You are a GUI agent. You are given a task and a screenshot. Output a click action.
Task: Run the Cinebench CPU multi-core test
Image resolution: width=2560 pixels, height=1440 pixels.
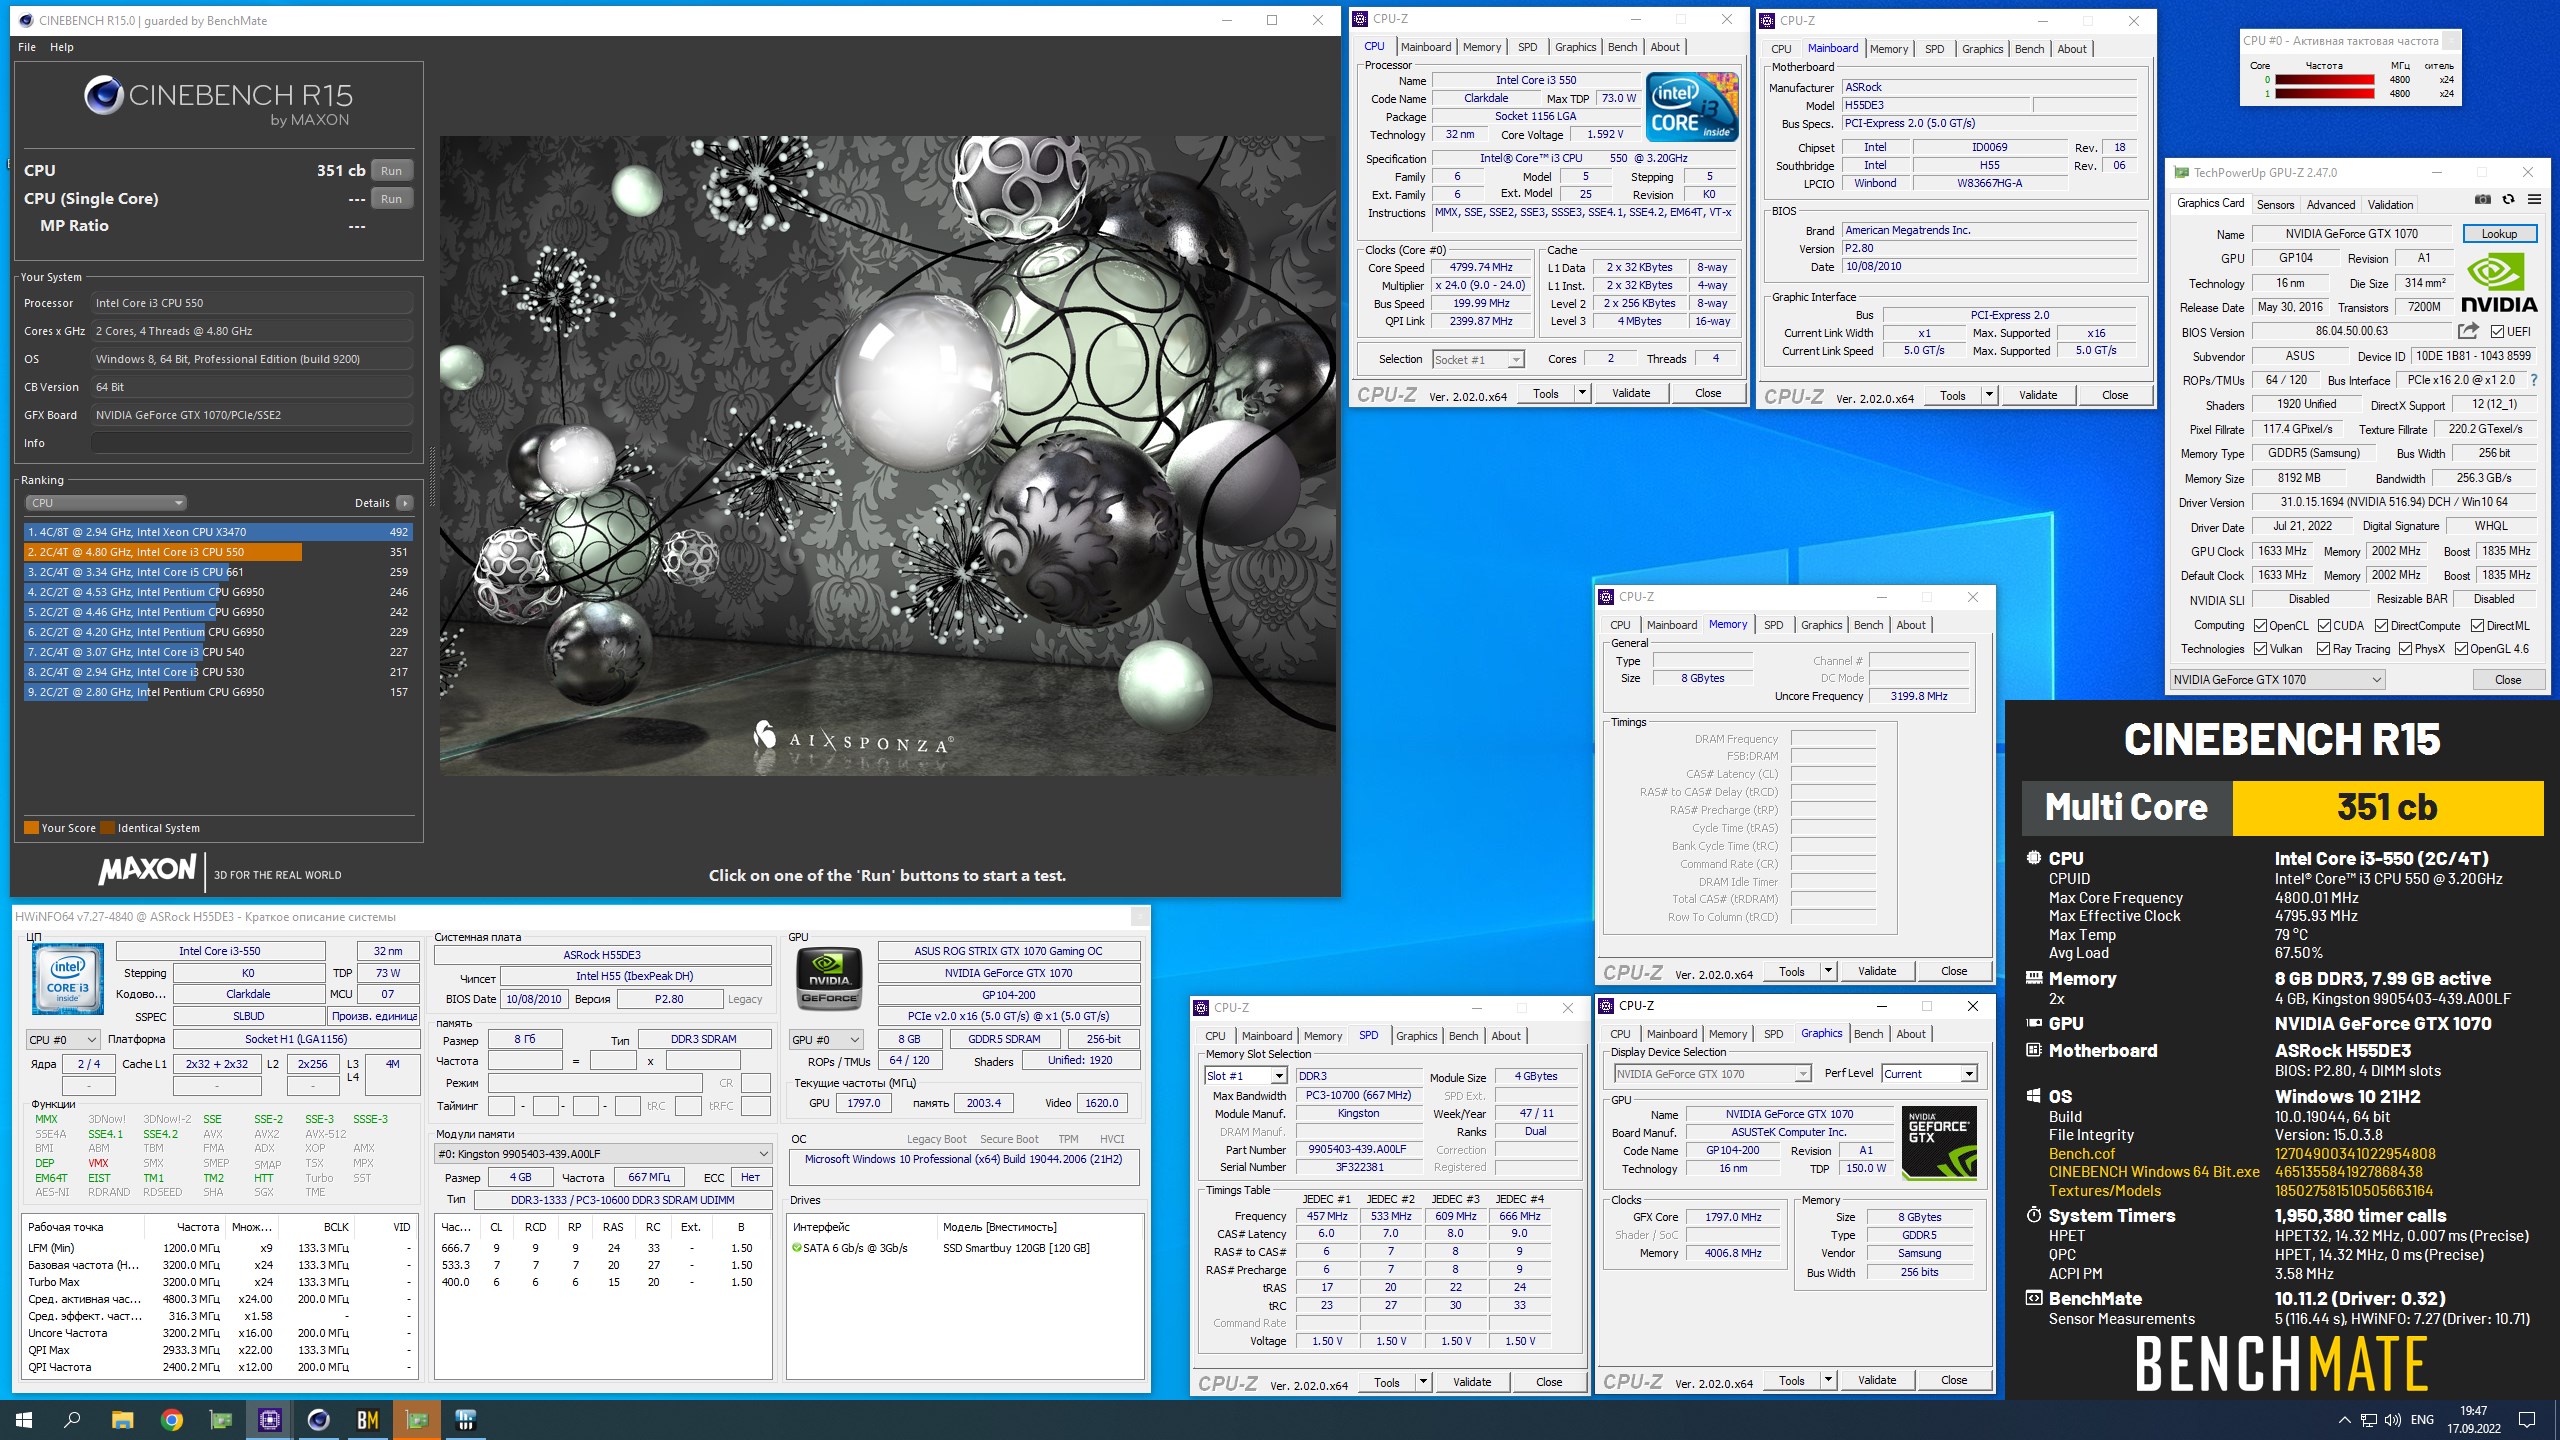click(391, 171)
